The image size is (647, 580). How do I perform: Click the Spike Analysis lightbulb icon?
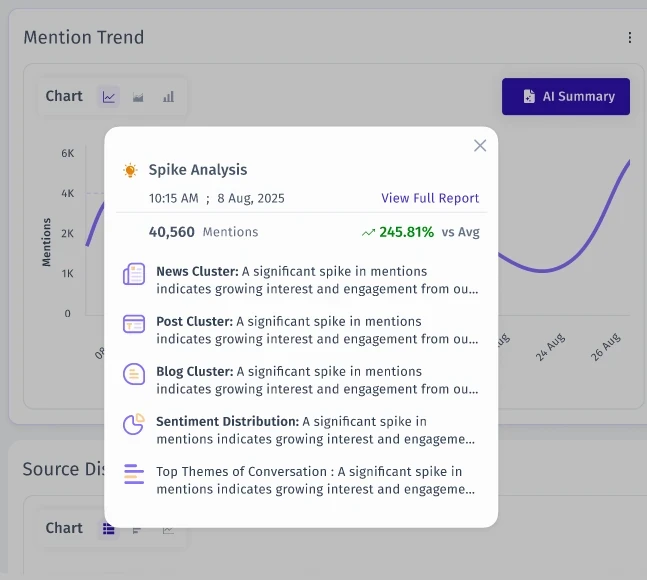click(x=130, y=170)
